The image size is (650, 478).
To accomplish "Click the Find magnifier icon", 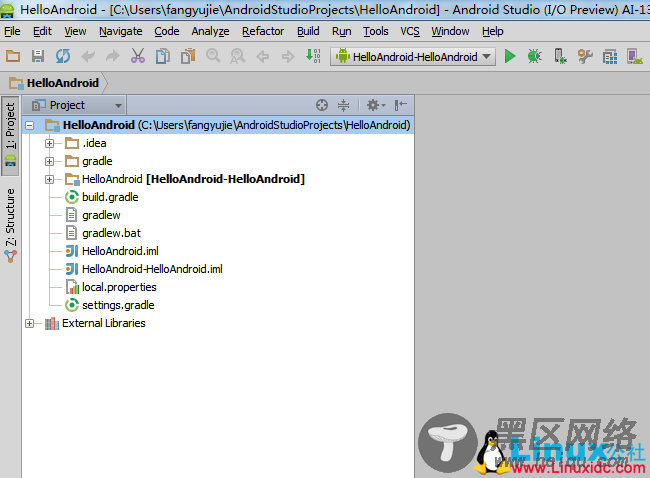I will pos(213,56).
